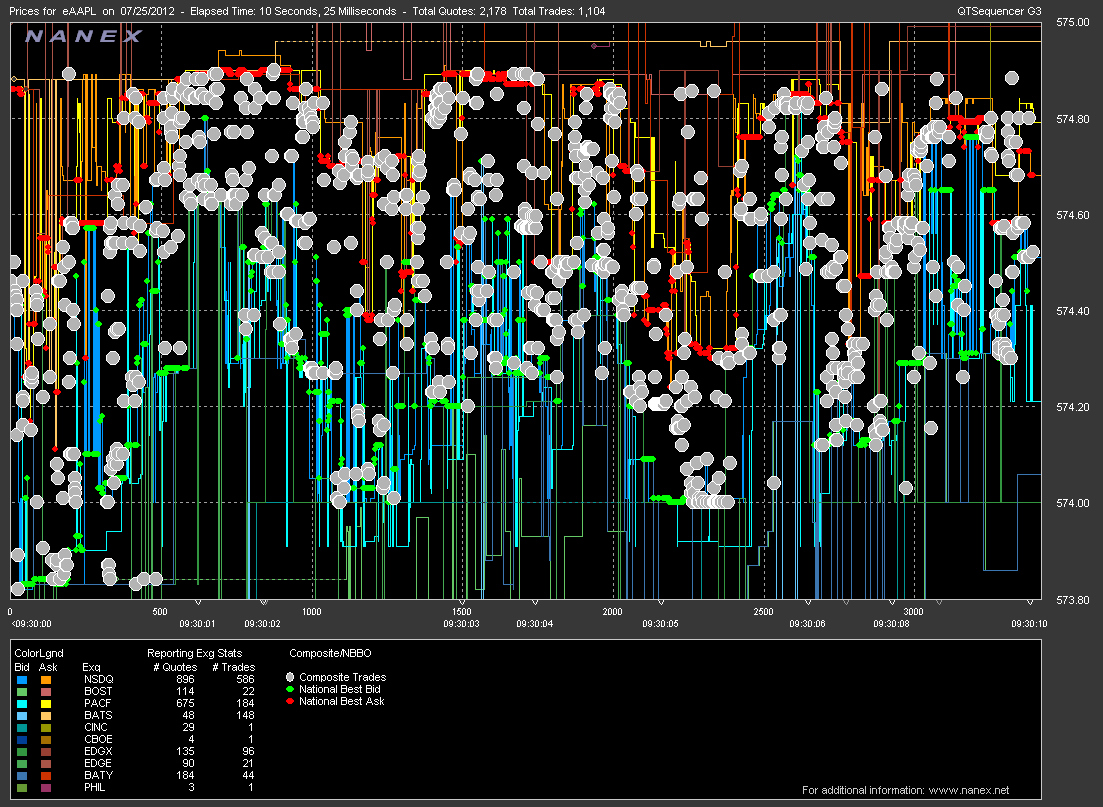Select the PHIL ask color swatch

click(46, 787)
